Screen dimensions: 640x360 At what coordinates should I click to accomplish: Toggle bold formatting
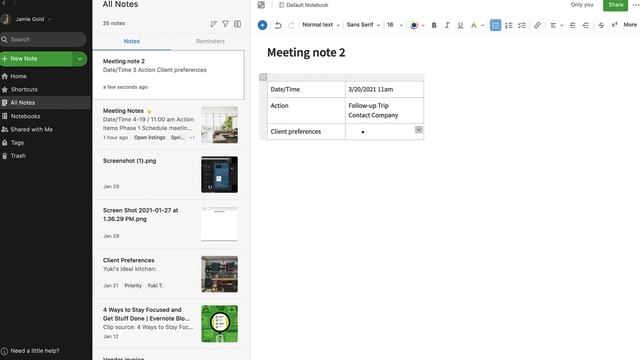[434, 25]
